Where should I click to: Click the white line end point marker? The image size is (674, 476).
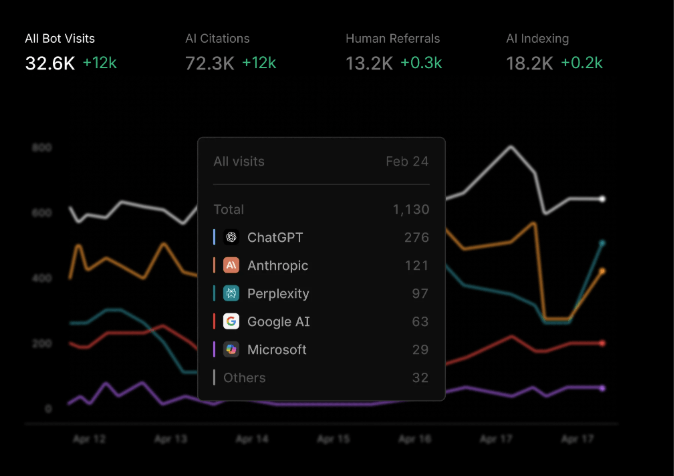[602, 199]
